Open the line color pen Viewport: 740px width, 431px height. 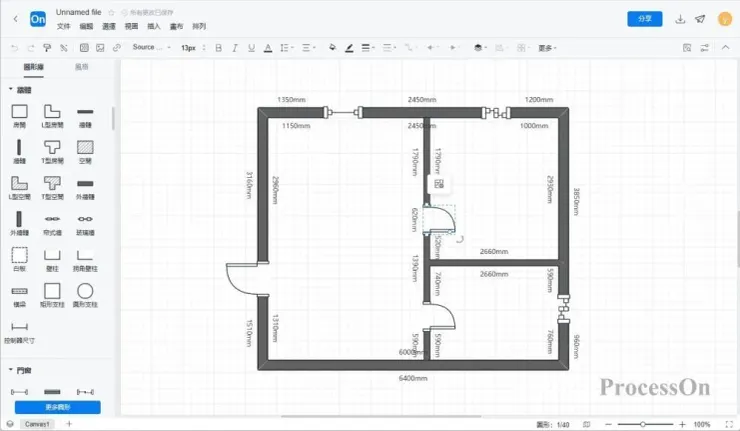coord(349,48)
